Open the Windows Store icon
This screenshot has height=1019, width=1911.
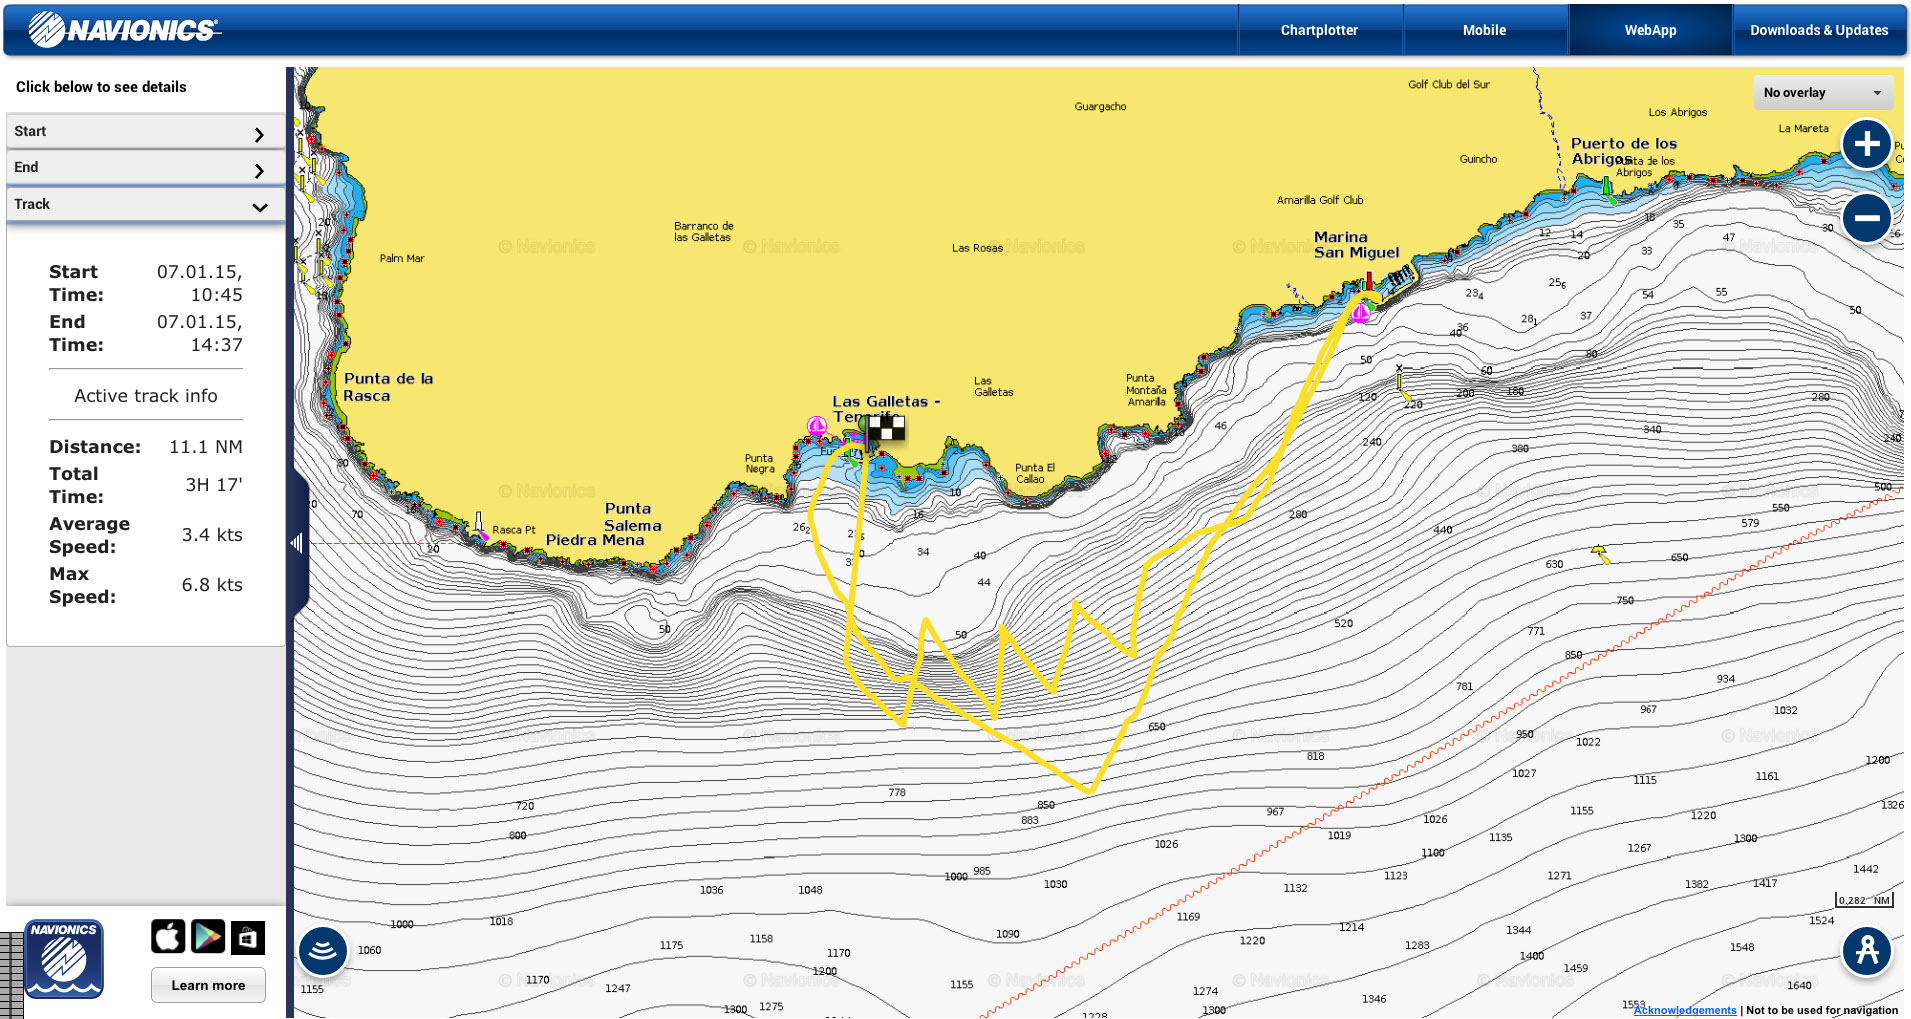coord(248,937)
